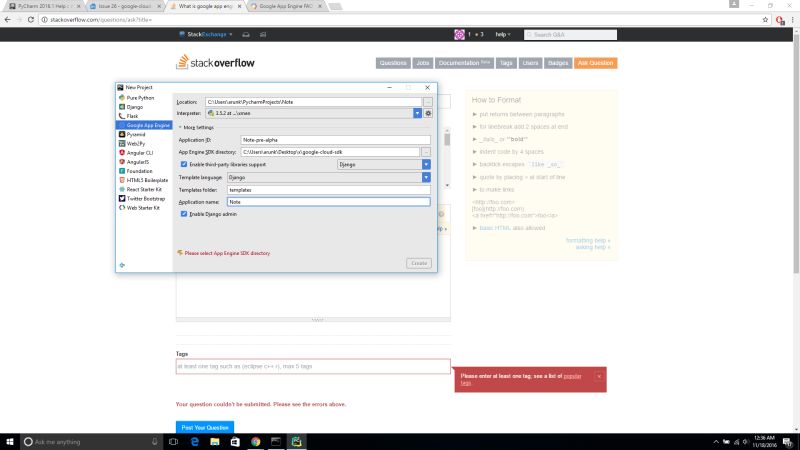Open popular tags link in error

[x=572, y=376]
